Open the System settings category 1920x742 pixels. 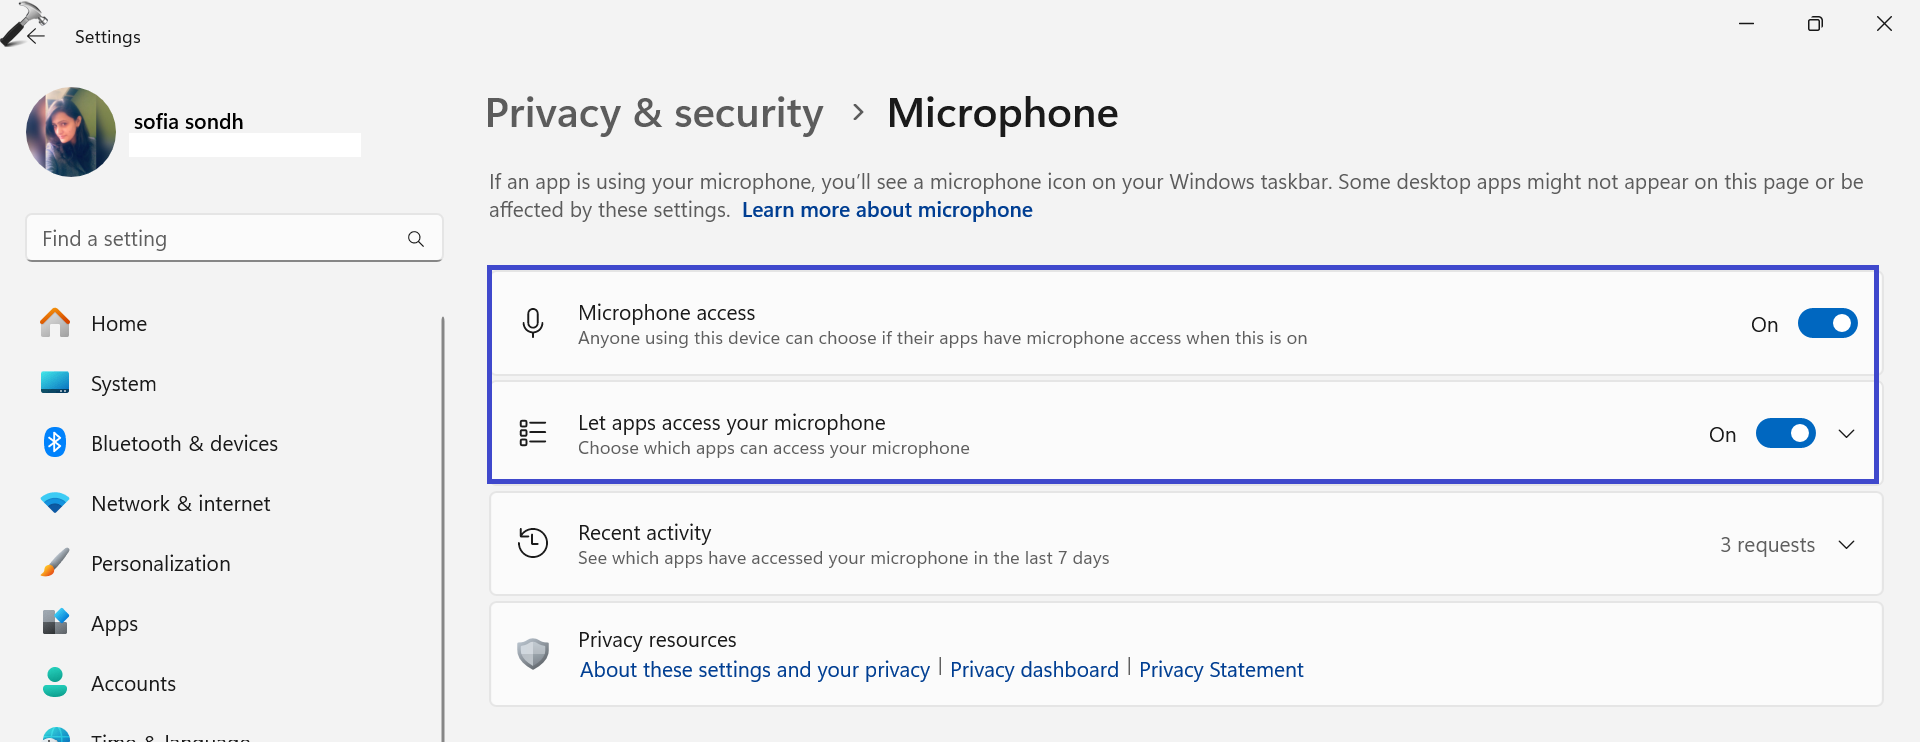(x=123, y=384)
